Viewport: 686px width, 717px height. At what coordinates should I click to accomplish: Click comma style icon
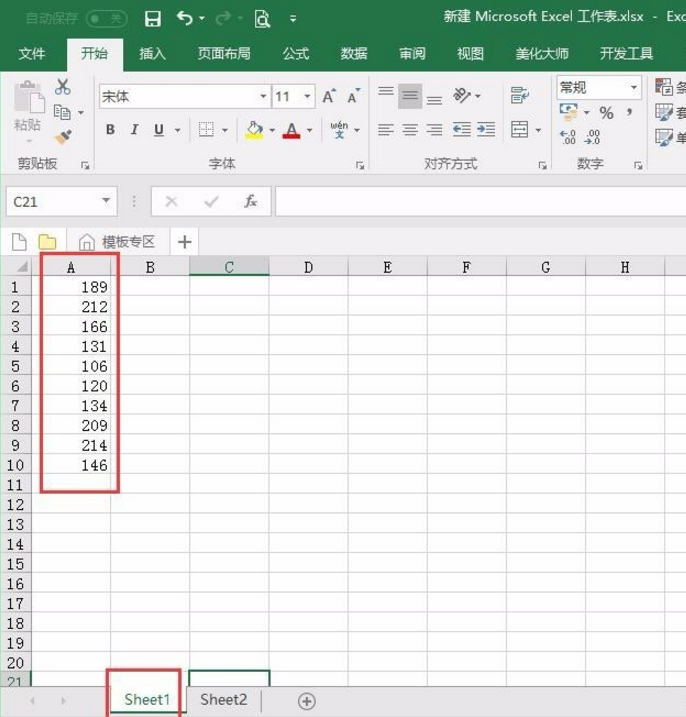630,112
